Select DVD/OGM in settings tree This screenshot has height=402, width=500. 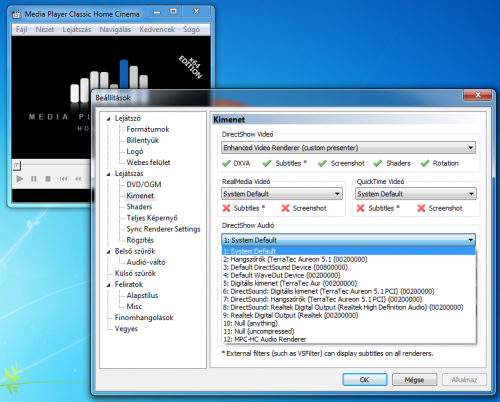(144, 184)
